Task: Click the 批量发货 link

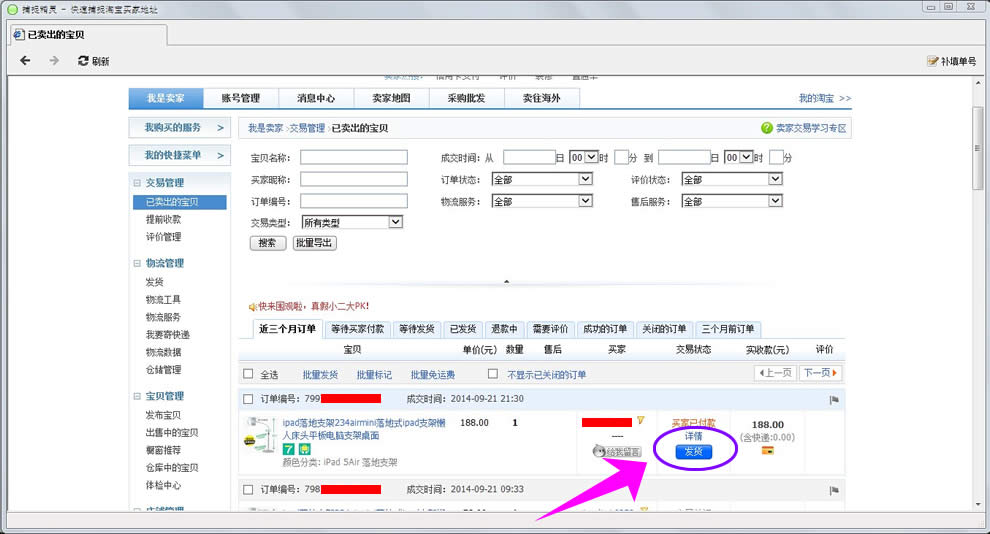Action: pos(320,375)
